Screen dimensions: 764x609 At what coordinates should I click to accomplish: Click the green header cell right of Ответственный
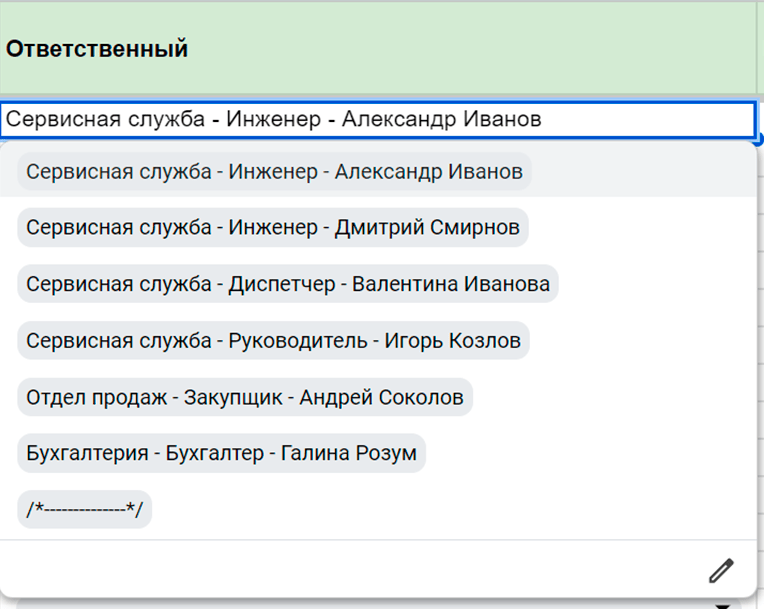pyautogui.click(x=759, y=49)
